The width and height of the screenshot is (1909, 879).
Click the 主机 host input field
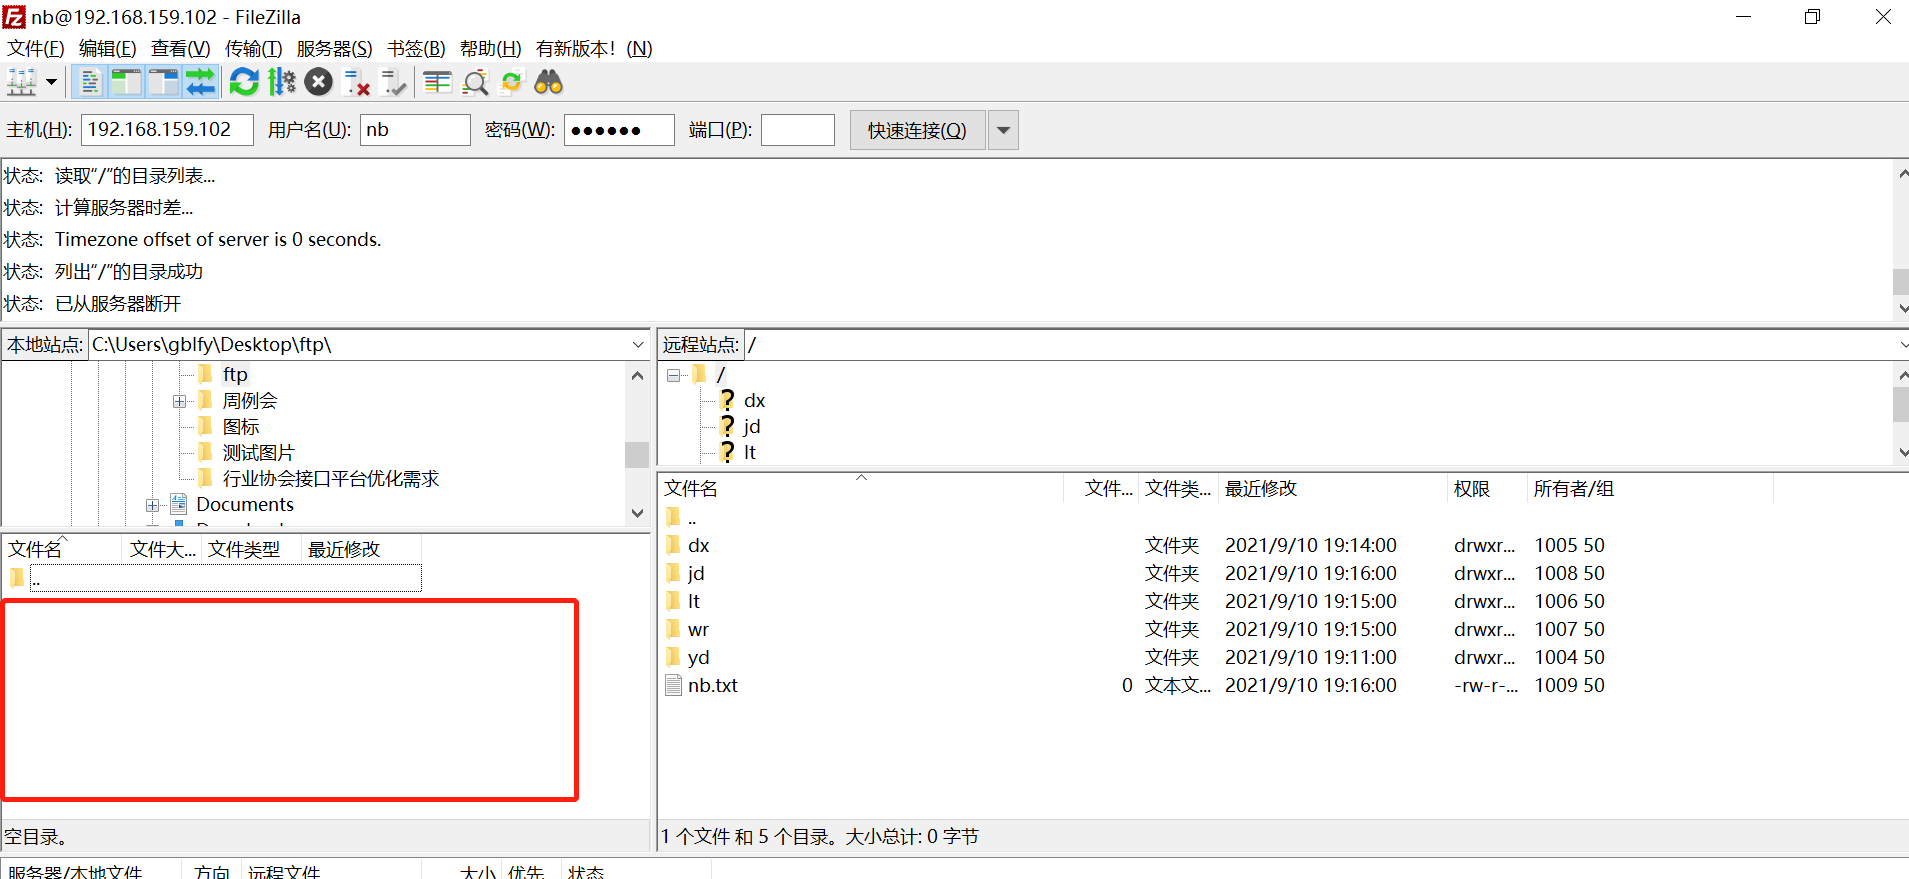[167, 130]
